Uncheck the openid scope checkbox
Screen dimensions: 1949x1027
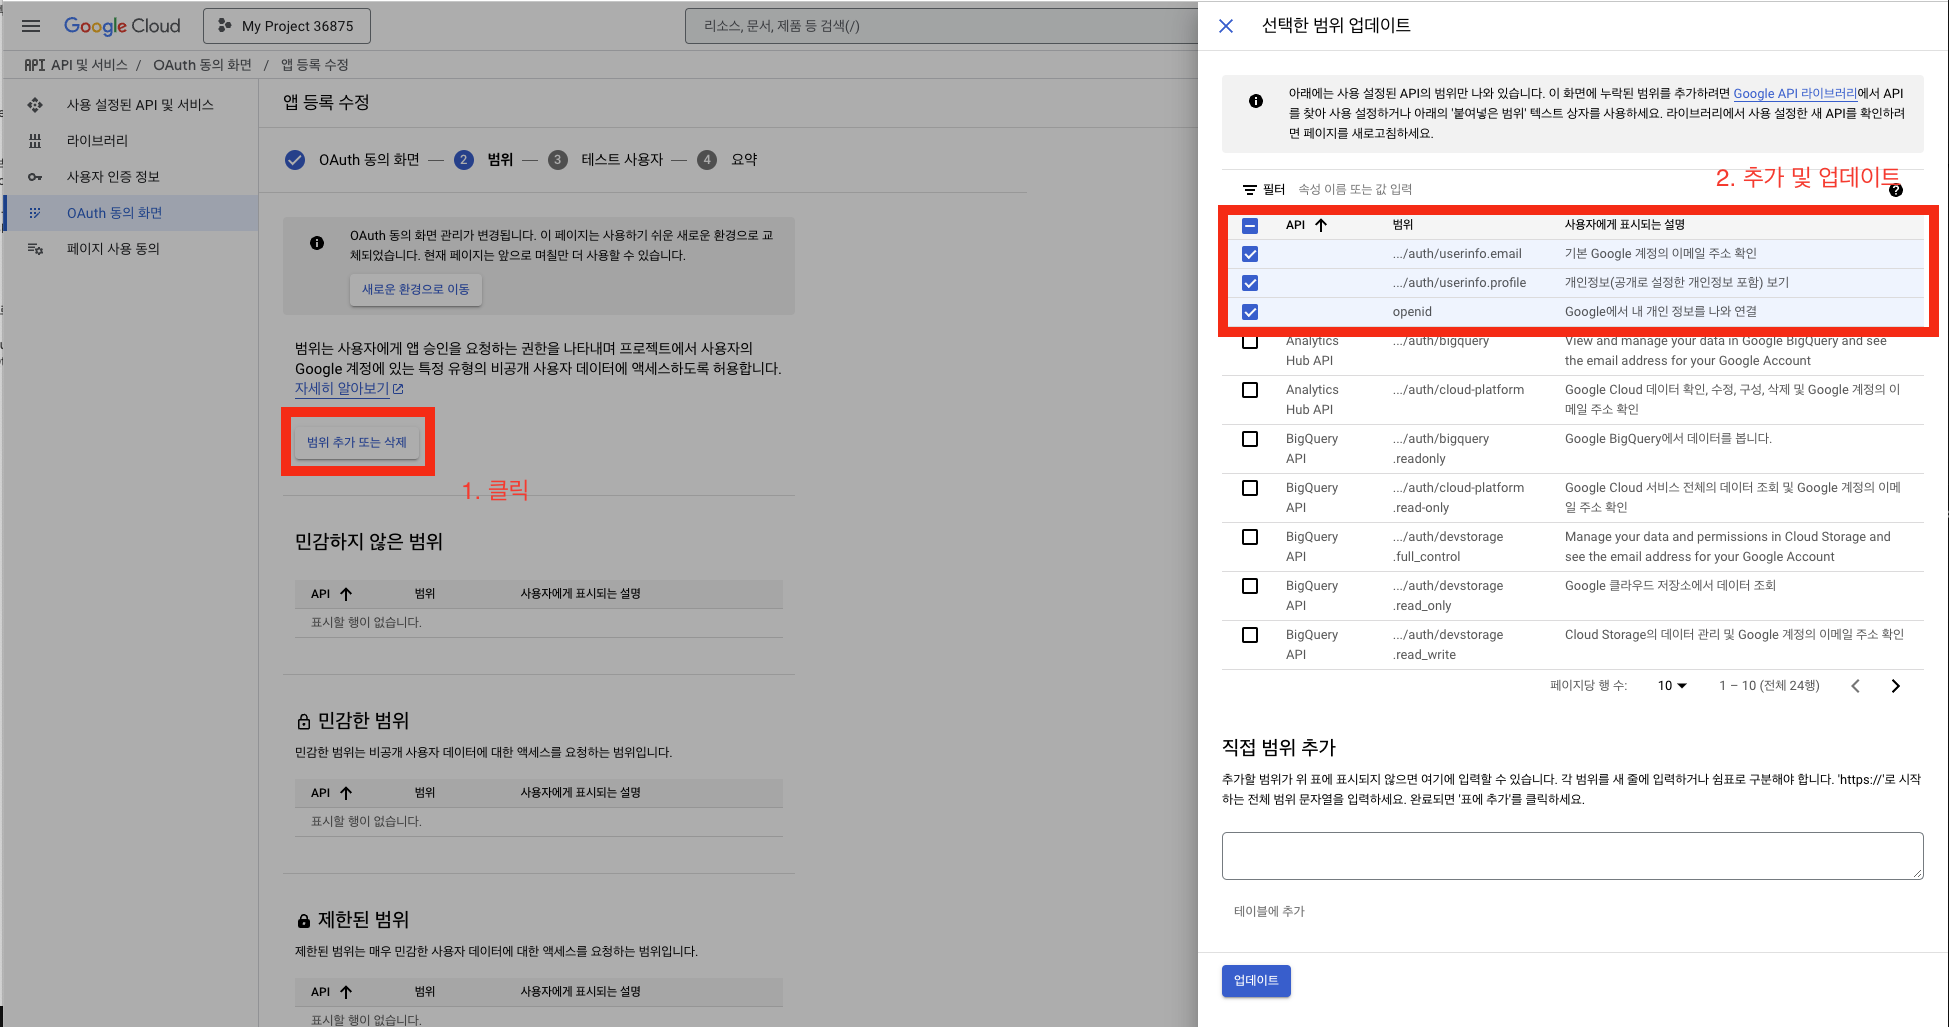point(1250,312)
